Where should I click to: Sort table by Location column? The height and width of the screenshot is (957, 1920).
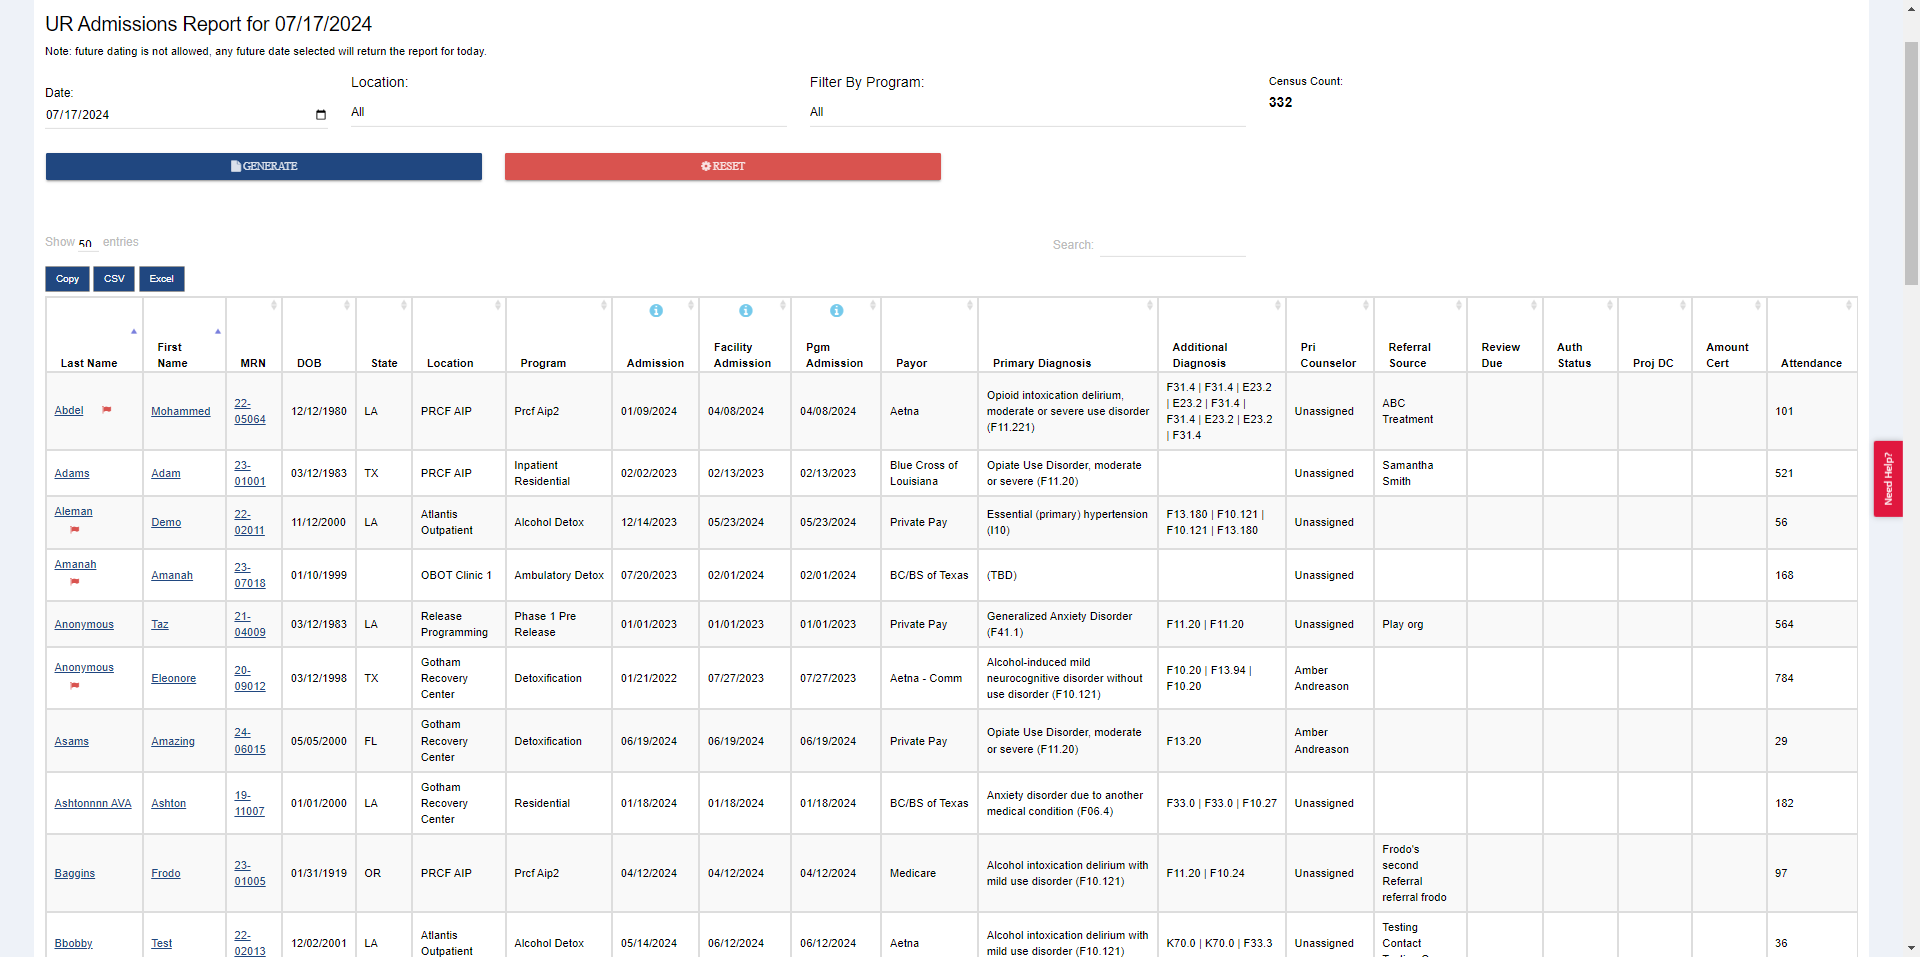[459, 335]
